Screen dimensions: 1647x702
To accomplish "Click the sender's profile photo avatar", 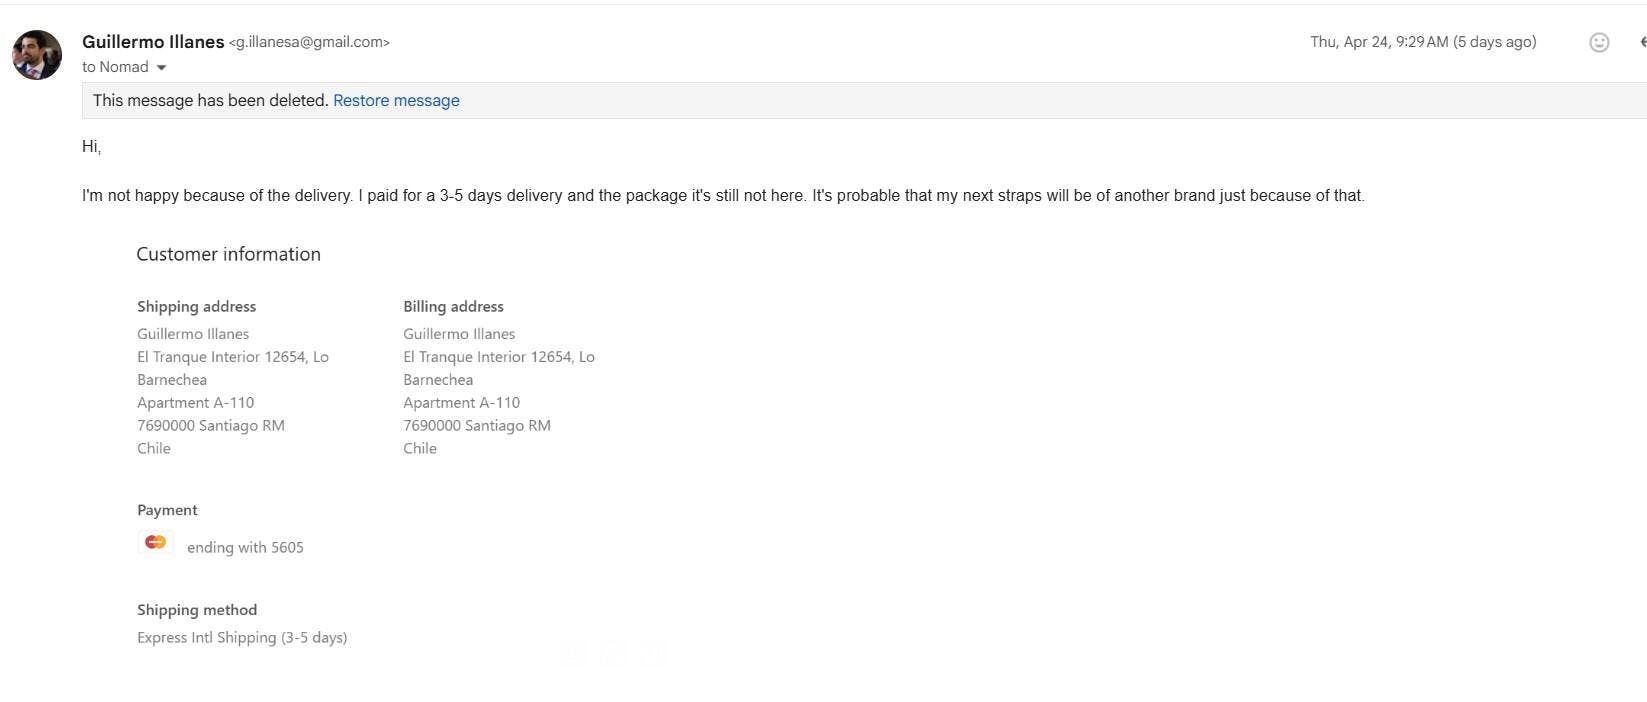I will pyautogui.click(x=37, y=55).
